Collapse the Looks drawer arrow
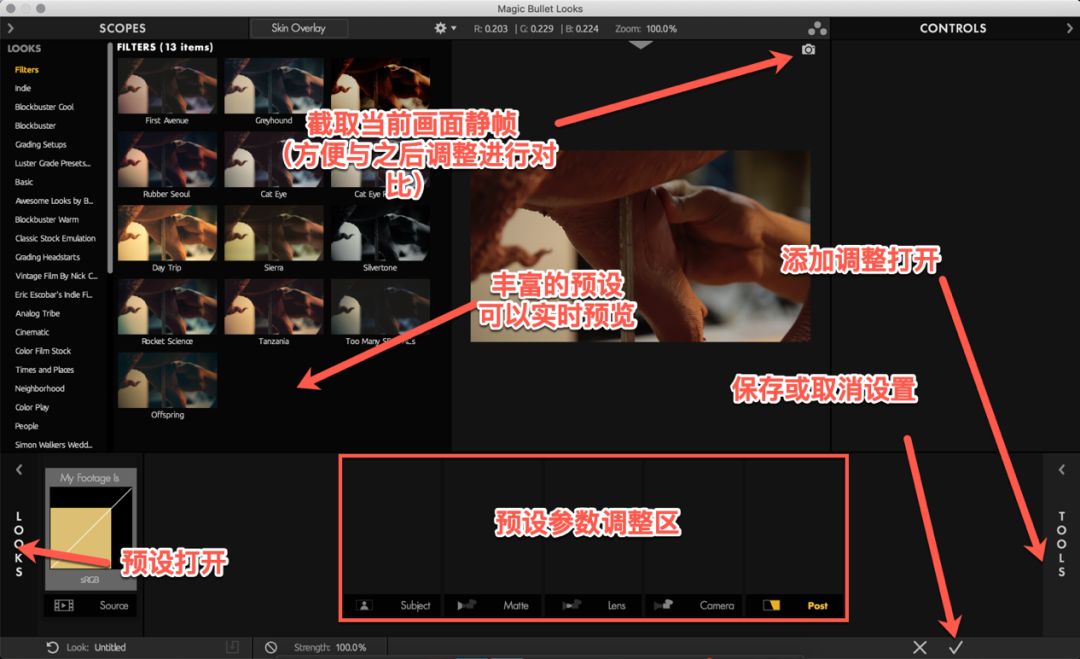Image resolution: width=1080 pixels, height=659 pixels. [19, 470]
